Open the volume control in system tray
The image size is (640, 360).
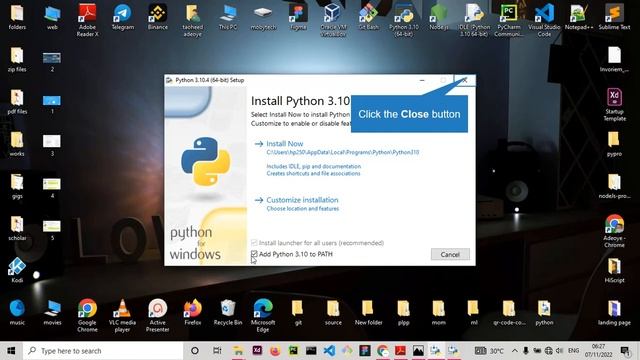point(559,351)
